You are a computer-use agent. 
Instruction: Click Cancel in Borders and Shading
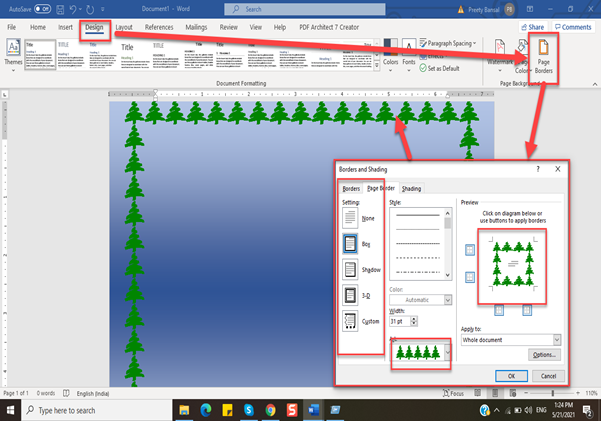tap(548, 376)
